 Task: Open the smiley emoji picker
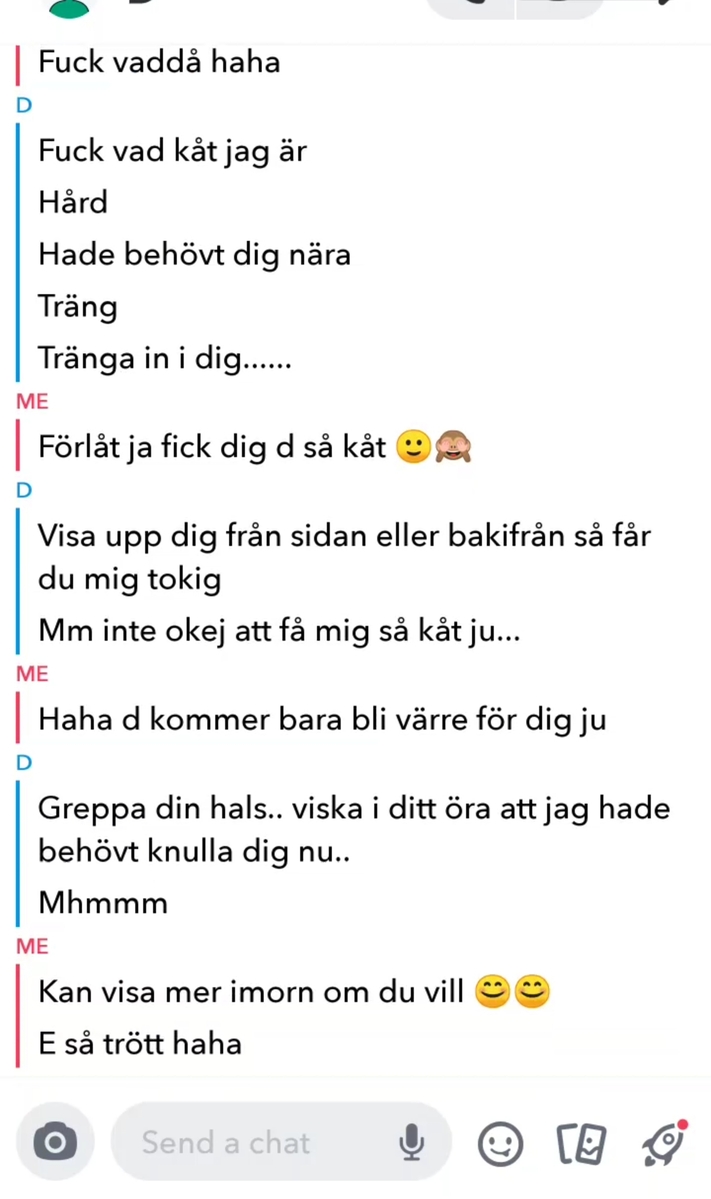[x=501, y=1144]
